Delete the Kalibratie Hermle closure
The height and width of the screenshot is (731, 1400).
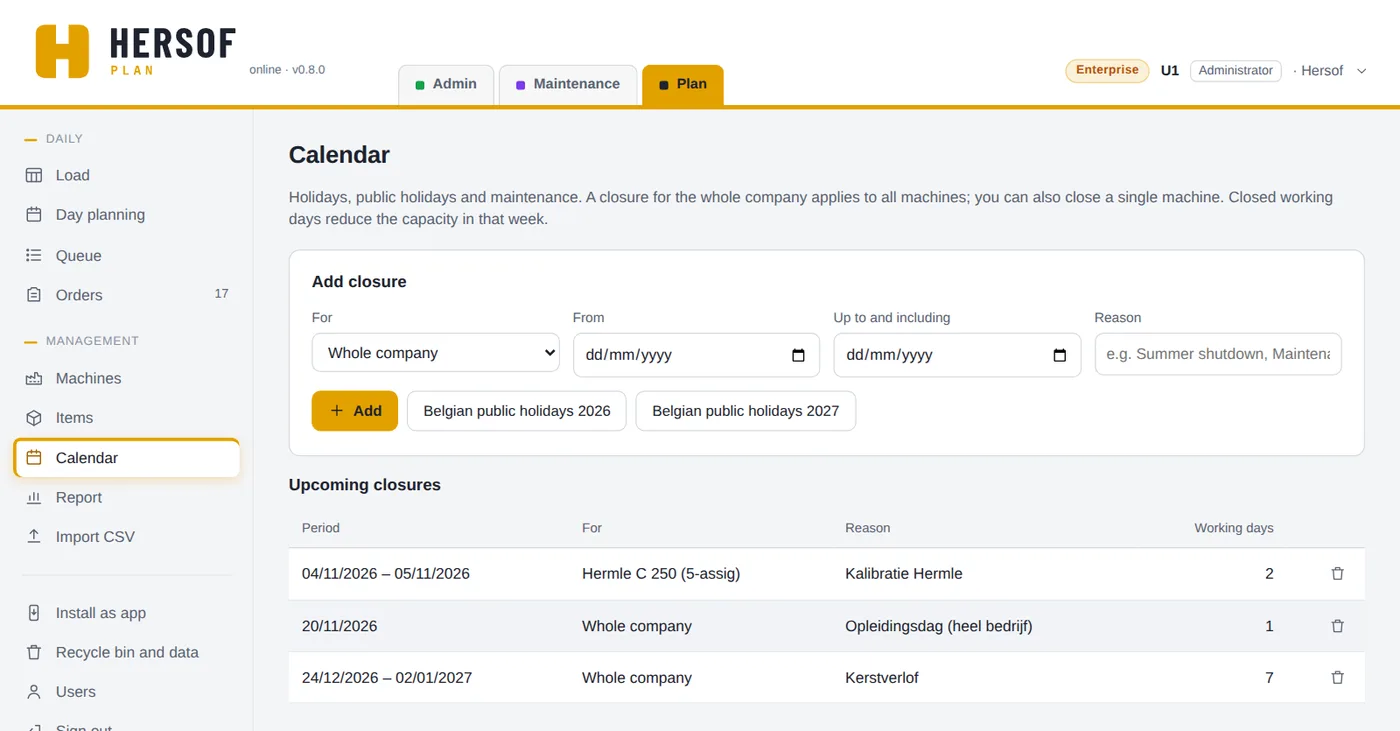coord(1338,574)
